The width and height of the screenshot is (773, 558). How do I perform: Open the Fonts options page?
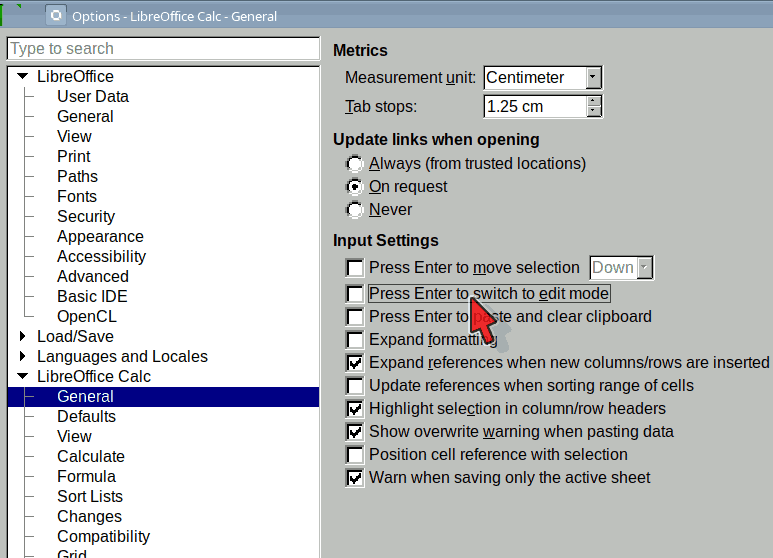[x=77, y=196]
